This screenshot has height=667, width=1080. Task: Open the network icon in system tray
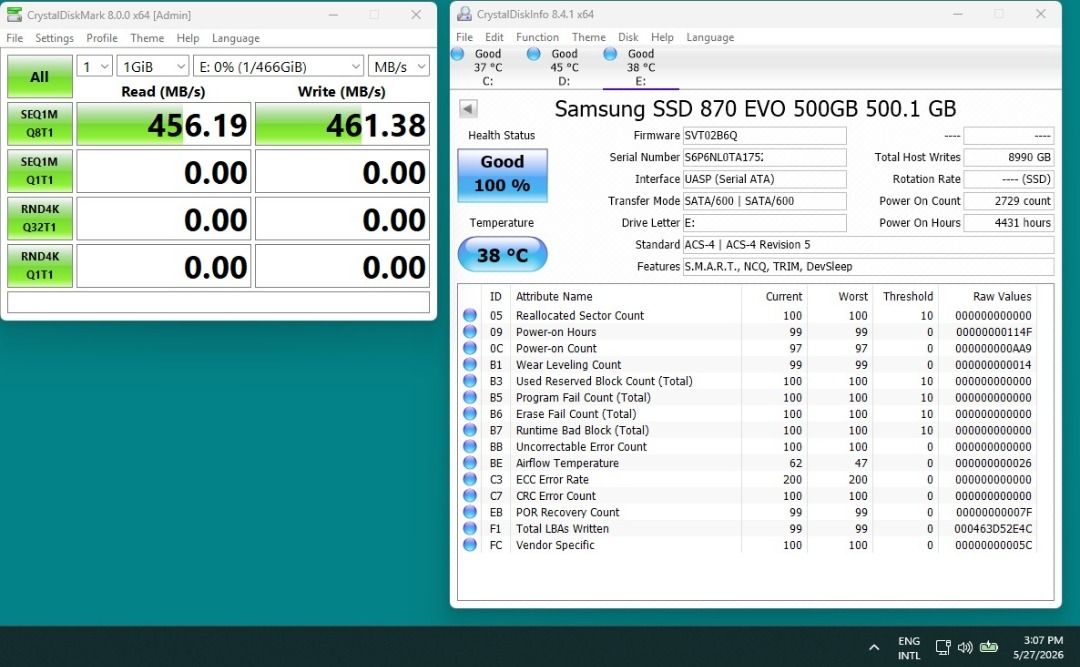click(x=942, y=647)
